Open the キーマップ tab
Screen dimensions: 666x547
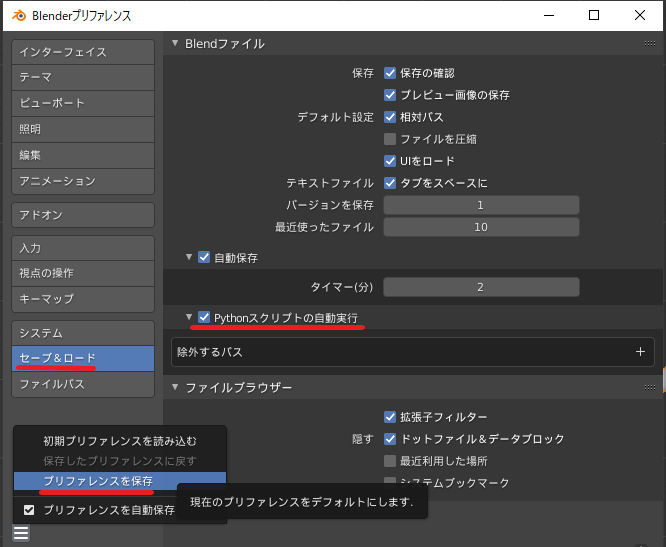point(83,299)
